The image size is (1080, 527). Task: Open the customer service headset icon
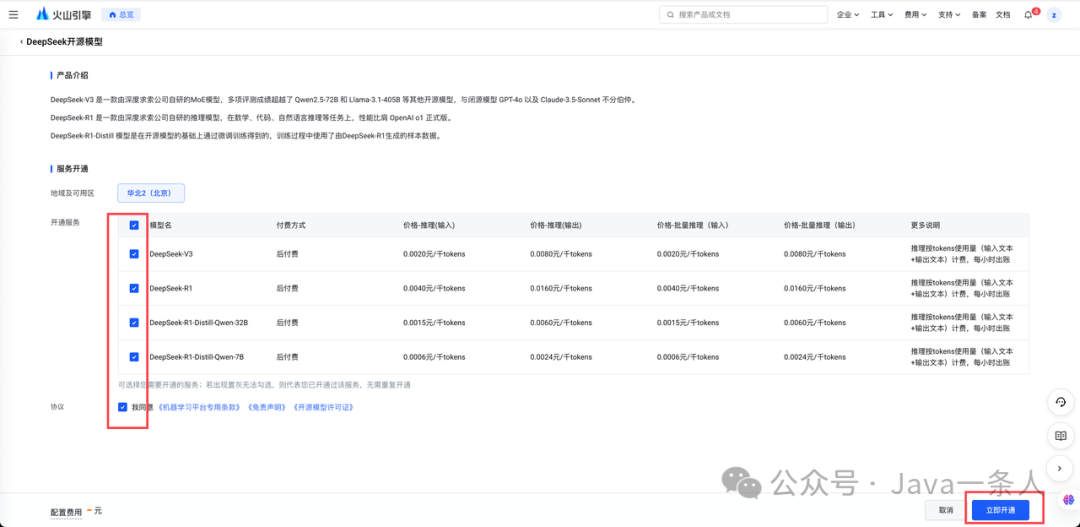point(1061,402)
